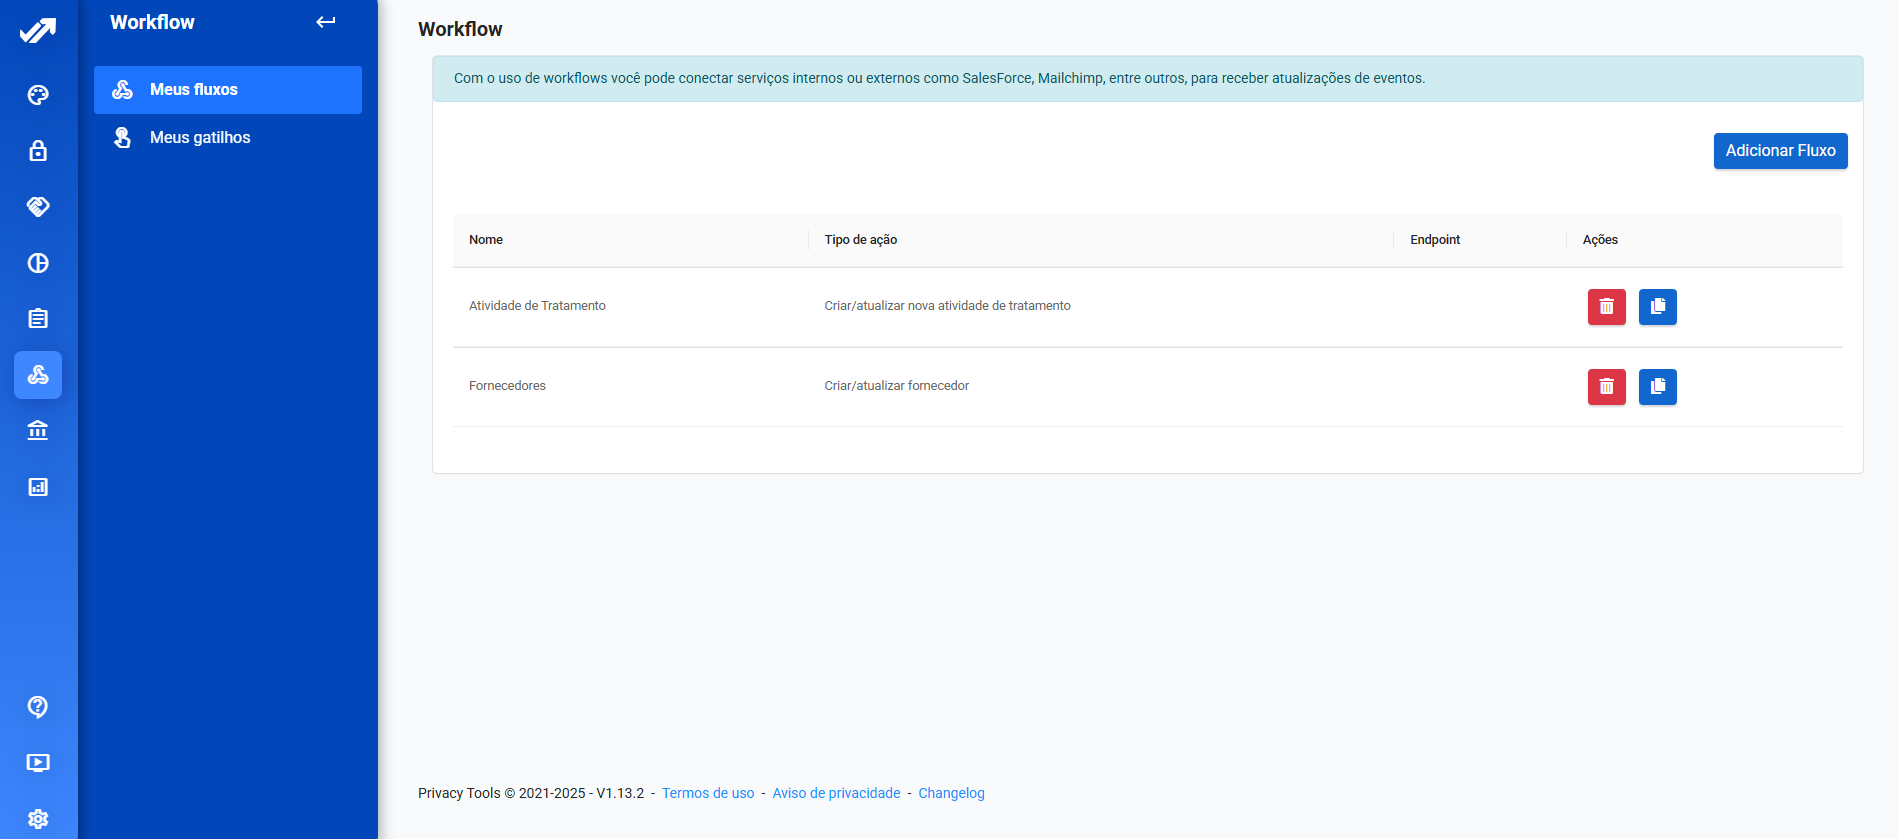Click the Nome column header
Screen dimensions: 1899x839
pyautogui.click(x=486, y=240)
